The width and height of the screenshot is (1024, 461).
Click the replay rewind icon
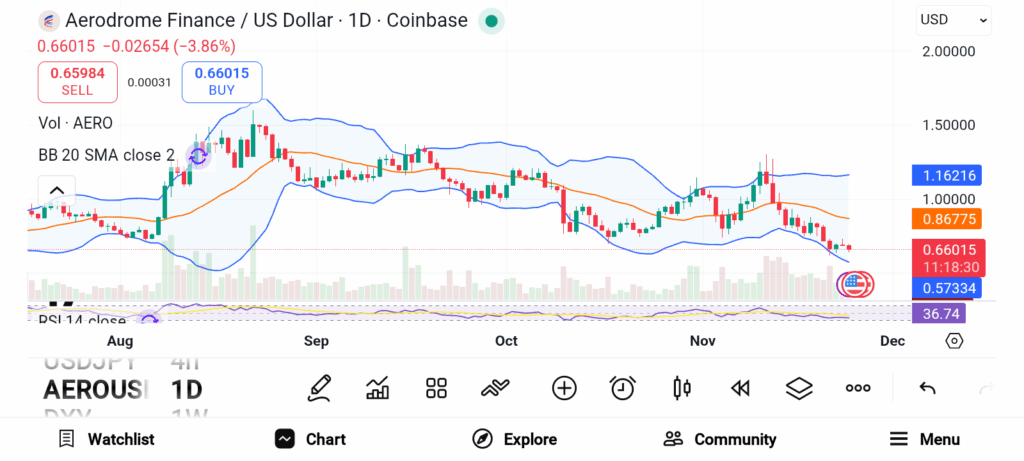point(740,388)
